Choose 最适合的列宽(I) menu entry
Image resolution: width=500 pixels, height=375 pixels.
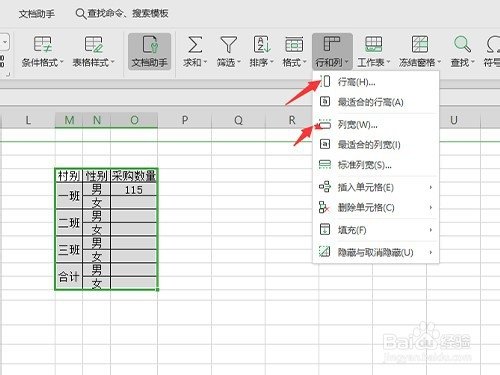click(x=376, y=145)
